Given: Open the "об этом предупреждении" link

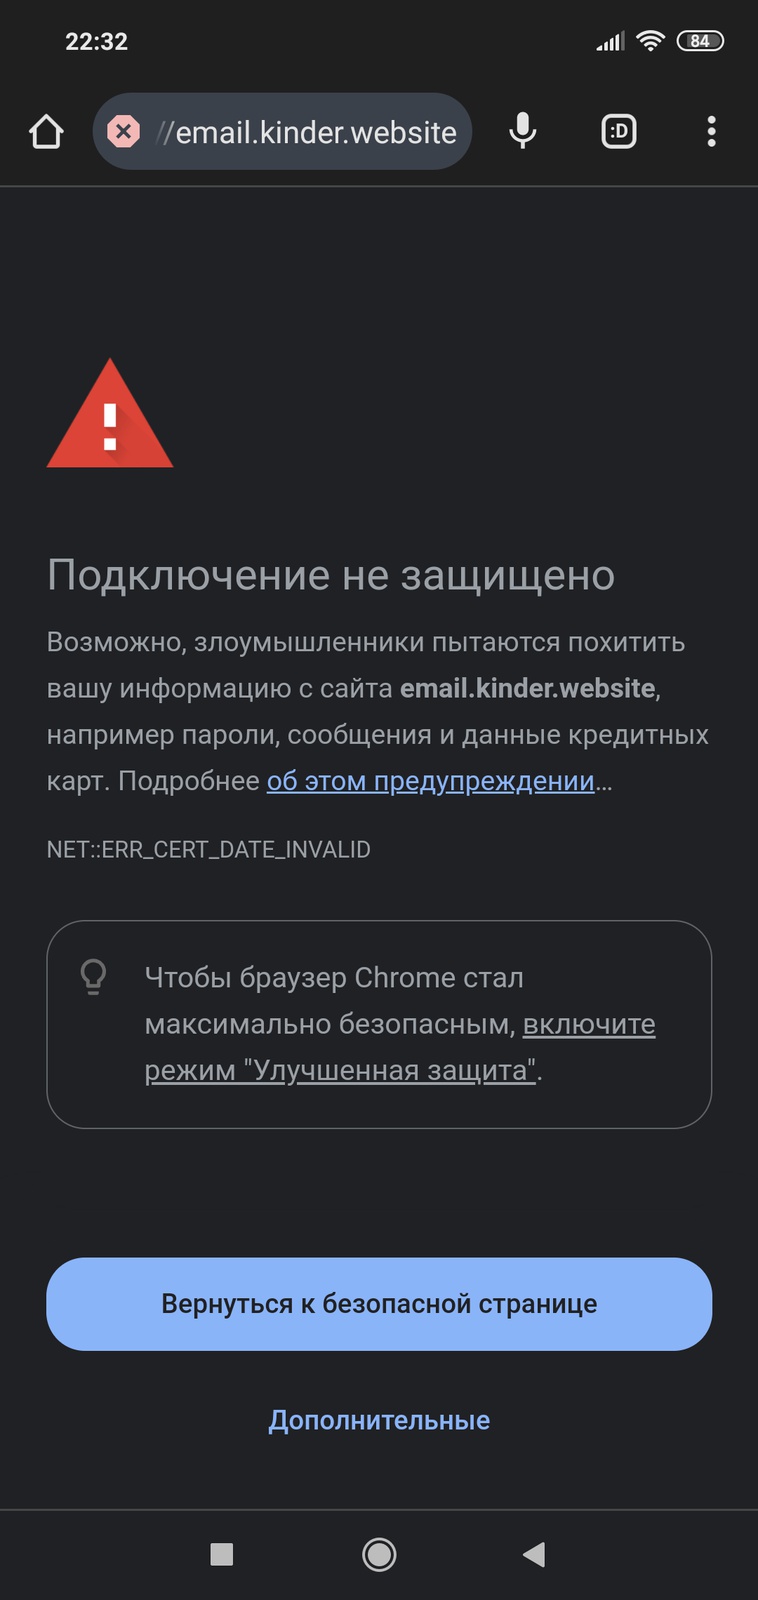Looking at the screenshot, I should point(430,781).
